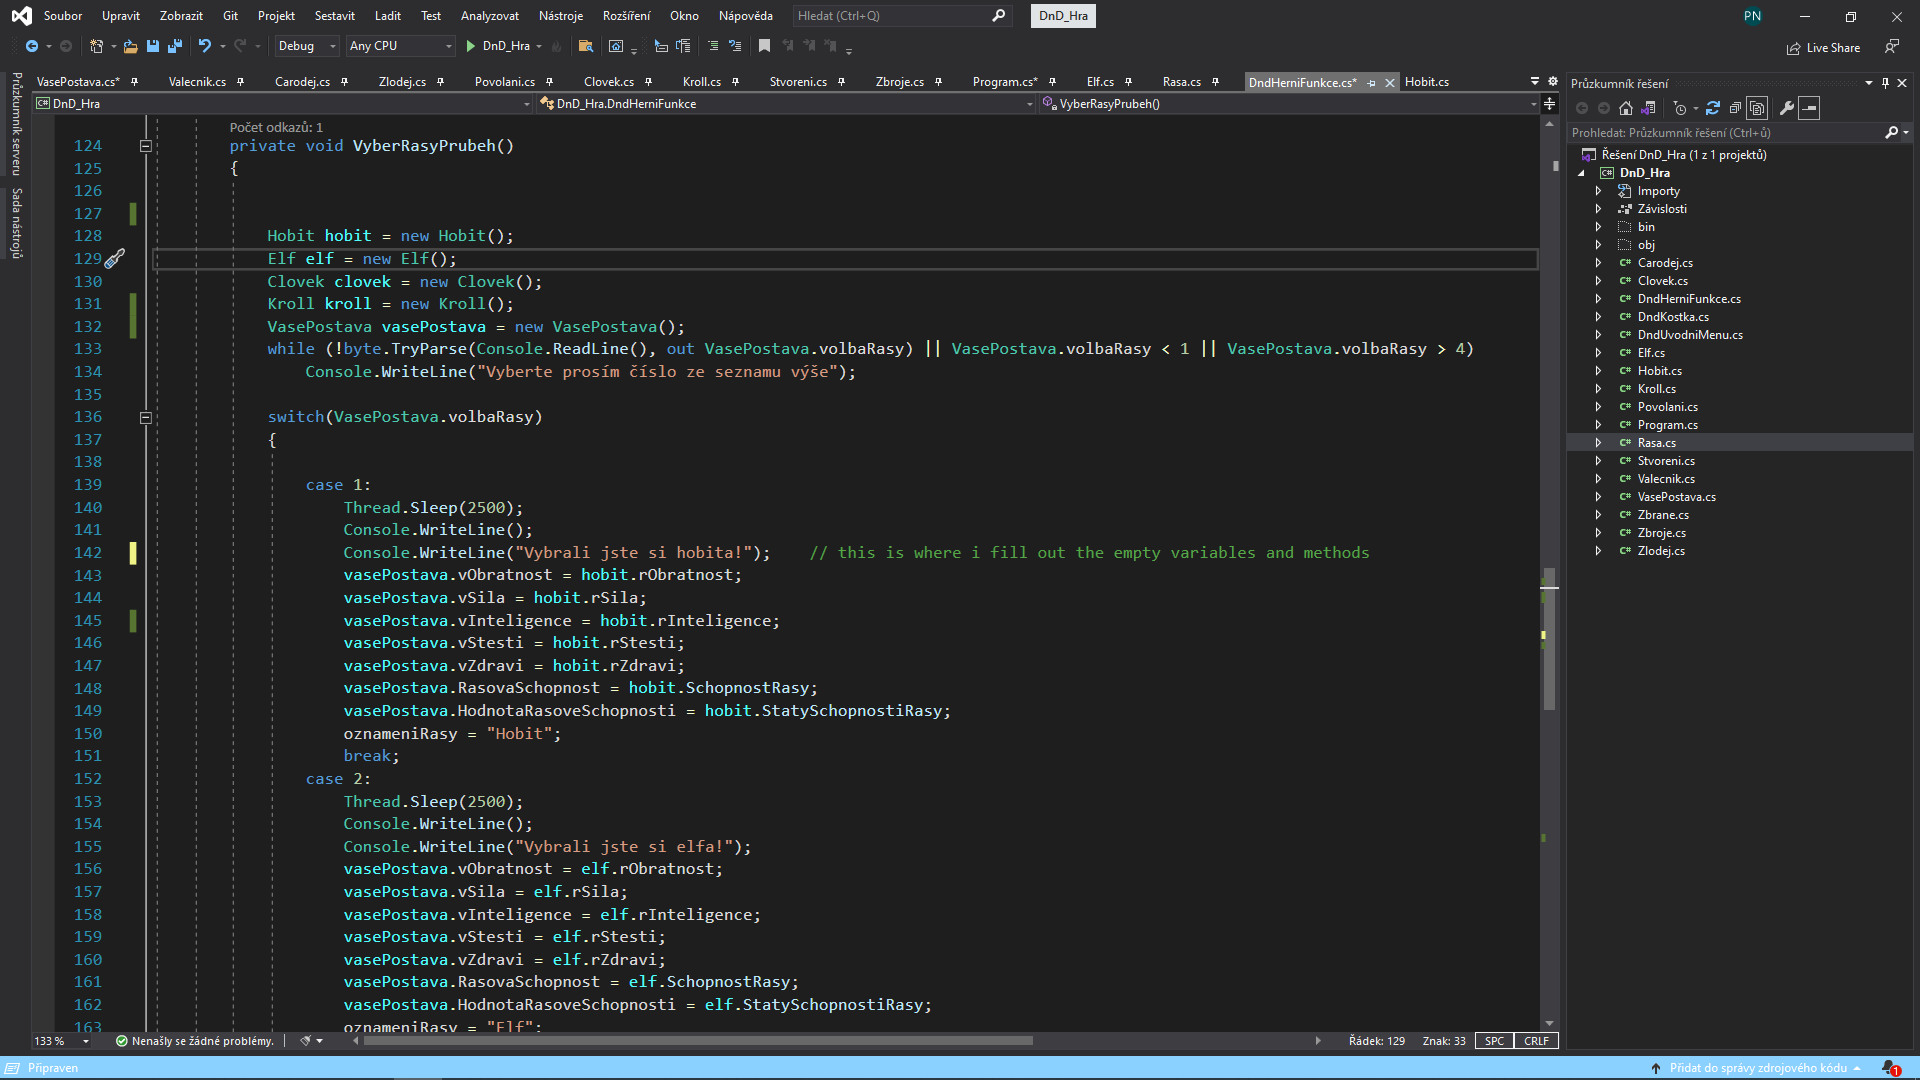Click Přidat do správy zdrojového kódu
The width and height of the screenshot is (1920, 1080).
pos(1757,1068)
